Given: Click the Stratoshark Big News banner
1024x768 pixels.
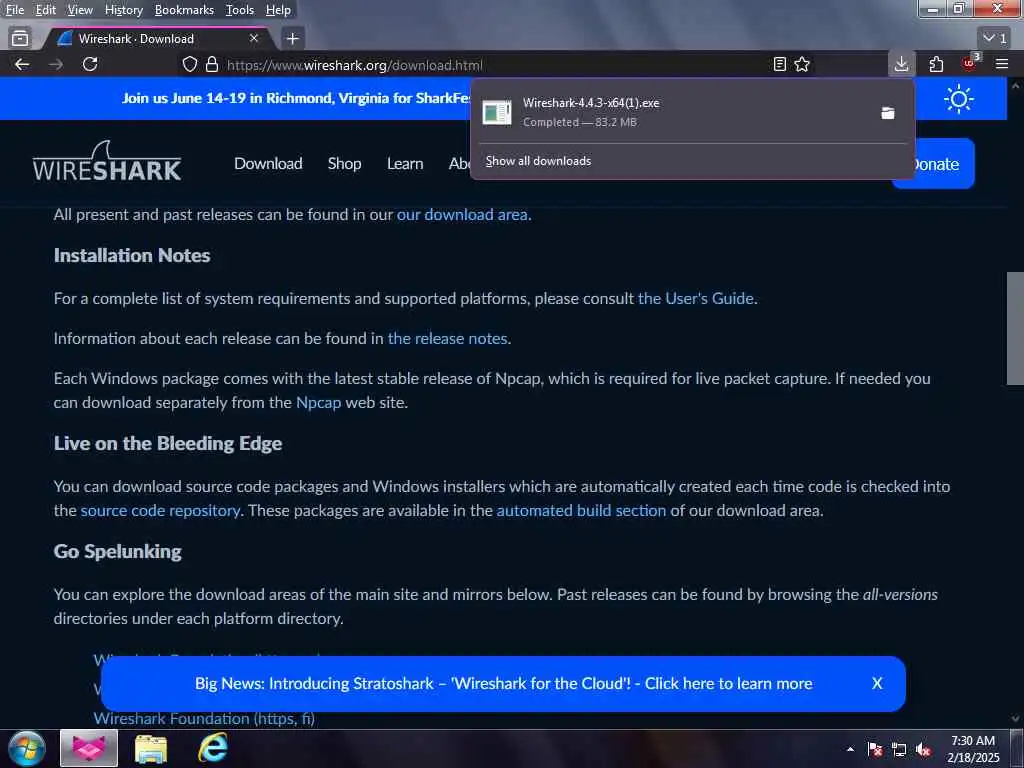Looking at the screenshot, I should 503,683.
